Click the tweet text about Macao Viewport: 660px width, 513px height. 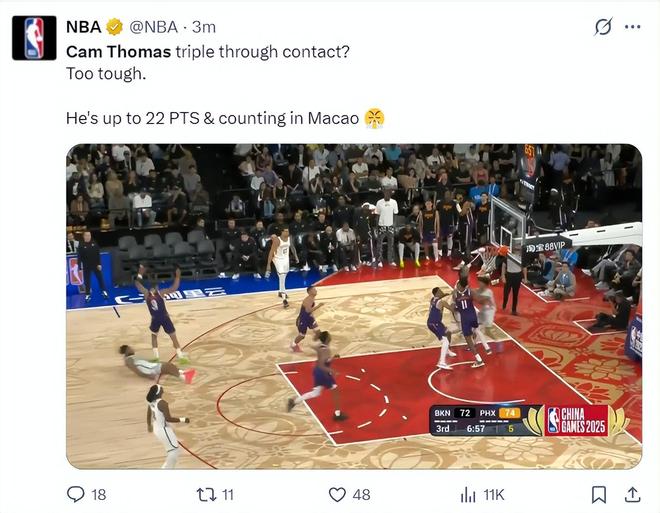click(x=213, y=118)
